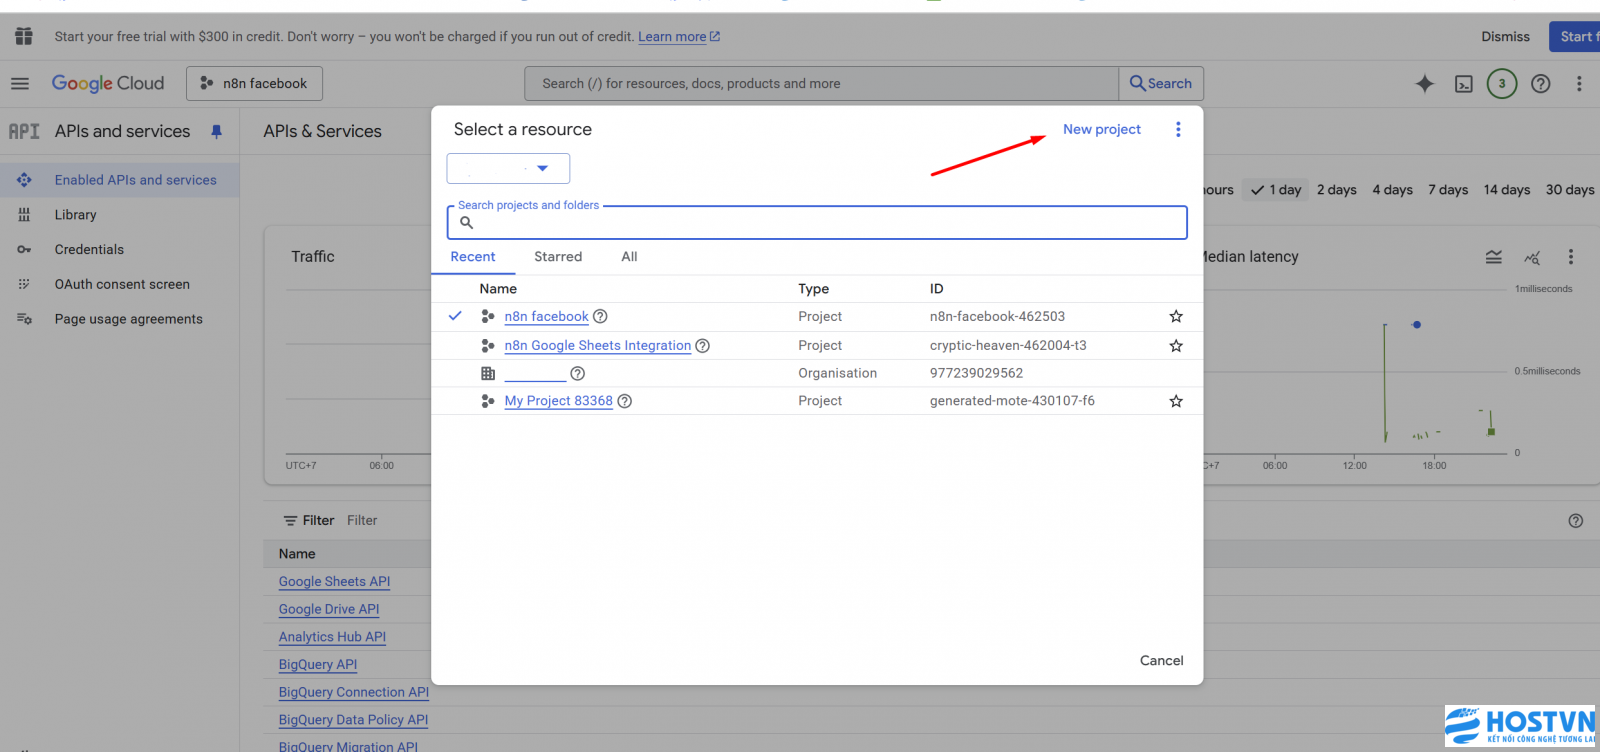The image size is (1600, 752).
Task: Open organisation selector dropdown in dialog
Action: tap(508, 168)
